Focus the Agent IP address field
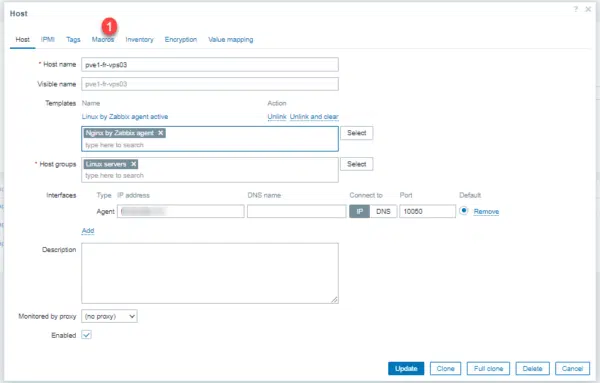The image size is (600, 383). (x=181, y=211)
